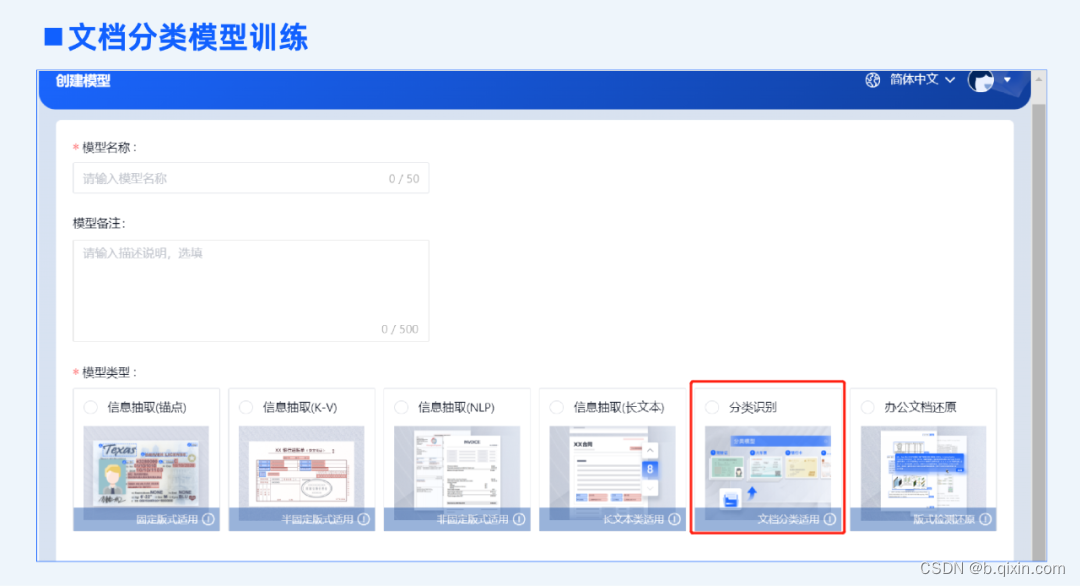Select the 信息抽取(锚点) radio button
The width and height of the screenshot is (1080, 586).
[x=90, y=407]
